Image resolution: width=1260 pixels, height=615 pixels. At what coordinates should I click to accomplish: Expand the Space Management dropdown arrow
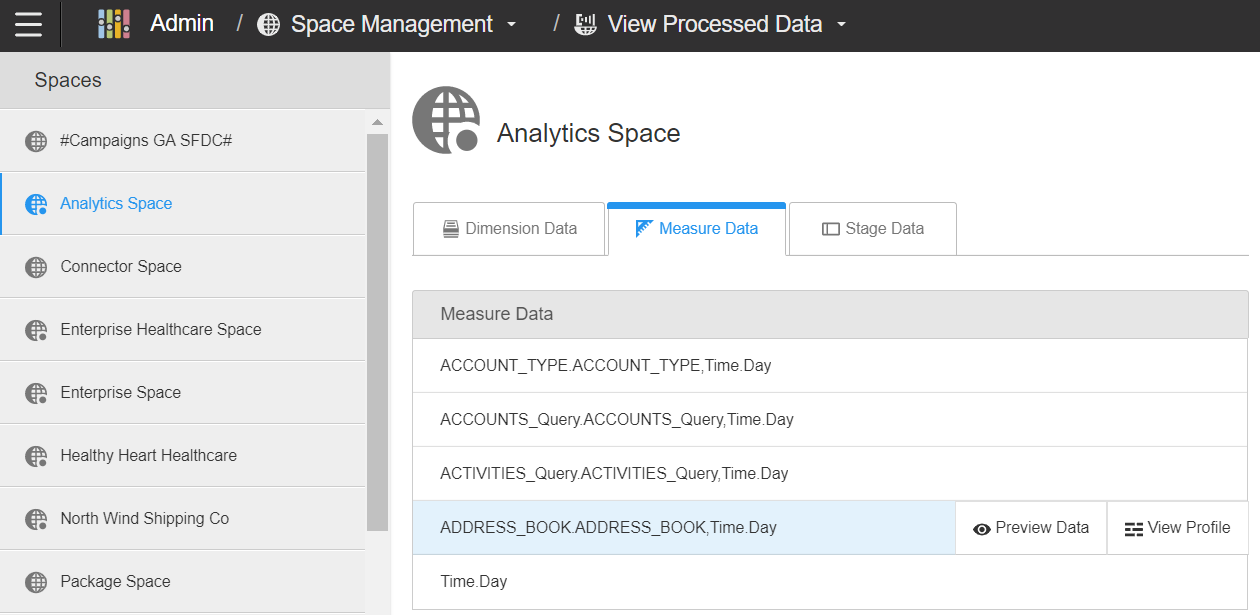click(x=512, y=25)
